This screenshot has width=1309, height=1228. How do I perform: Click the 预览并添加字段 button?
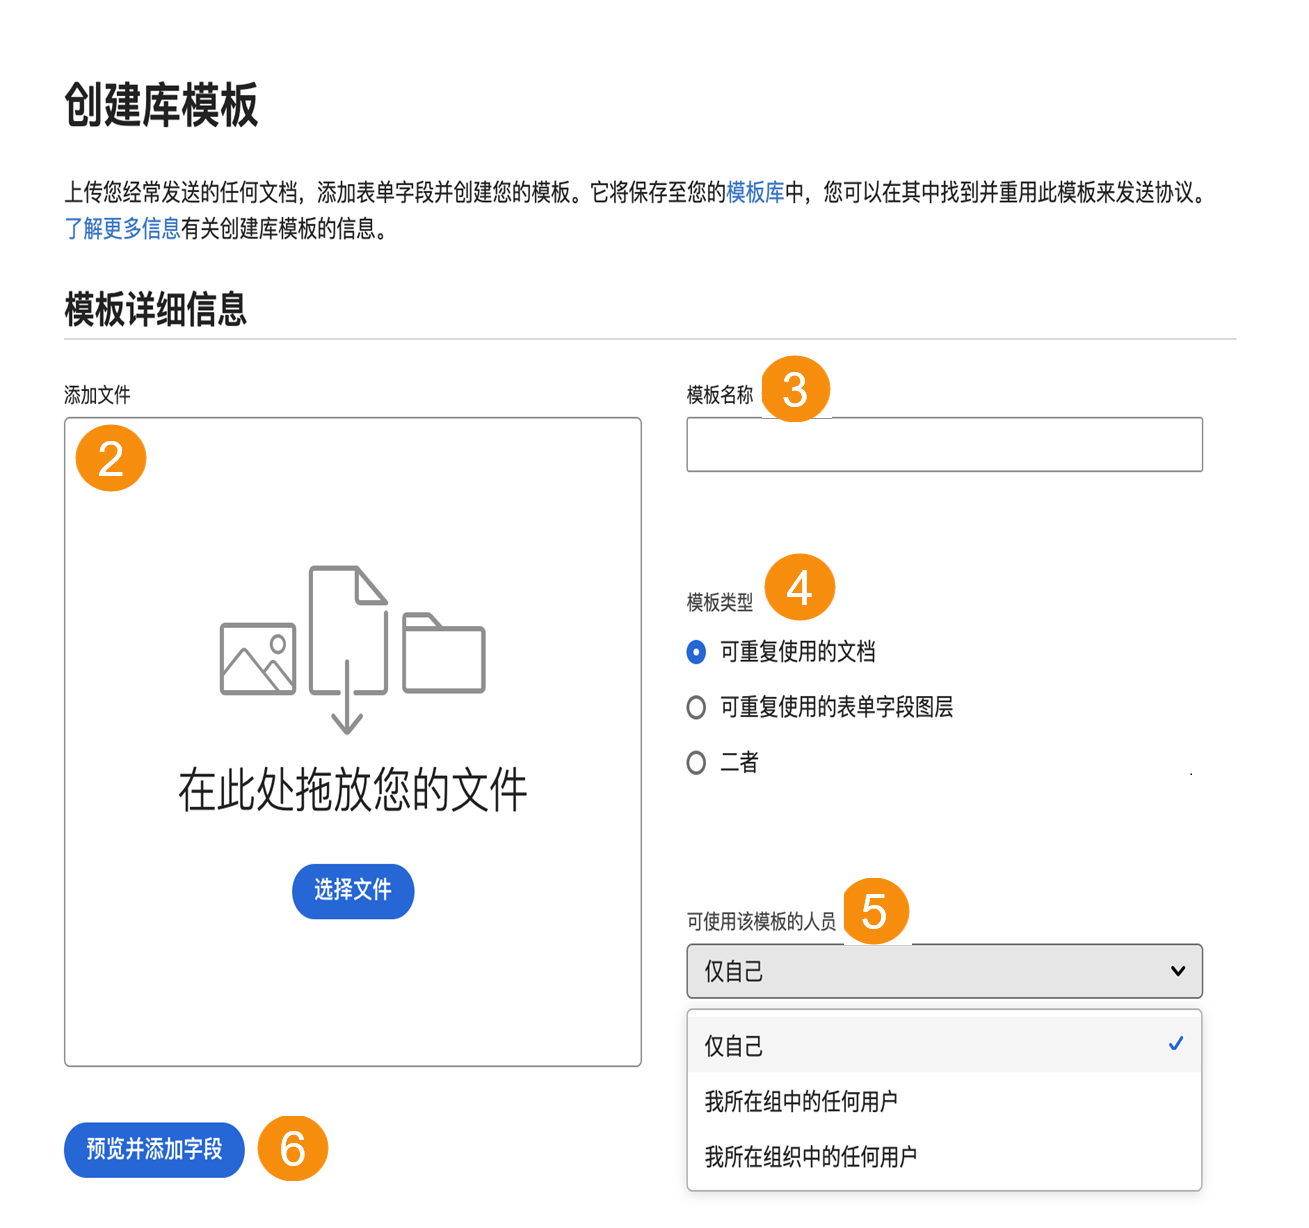pos(153,1150)
